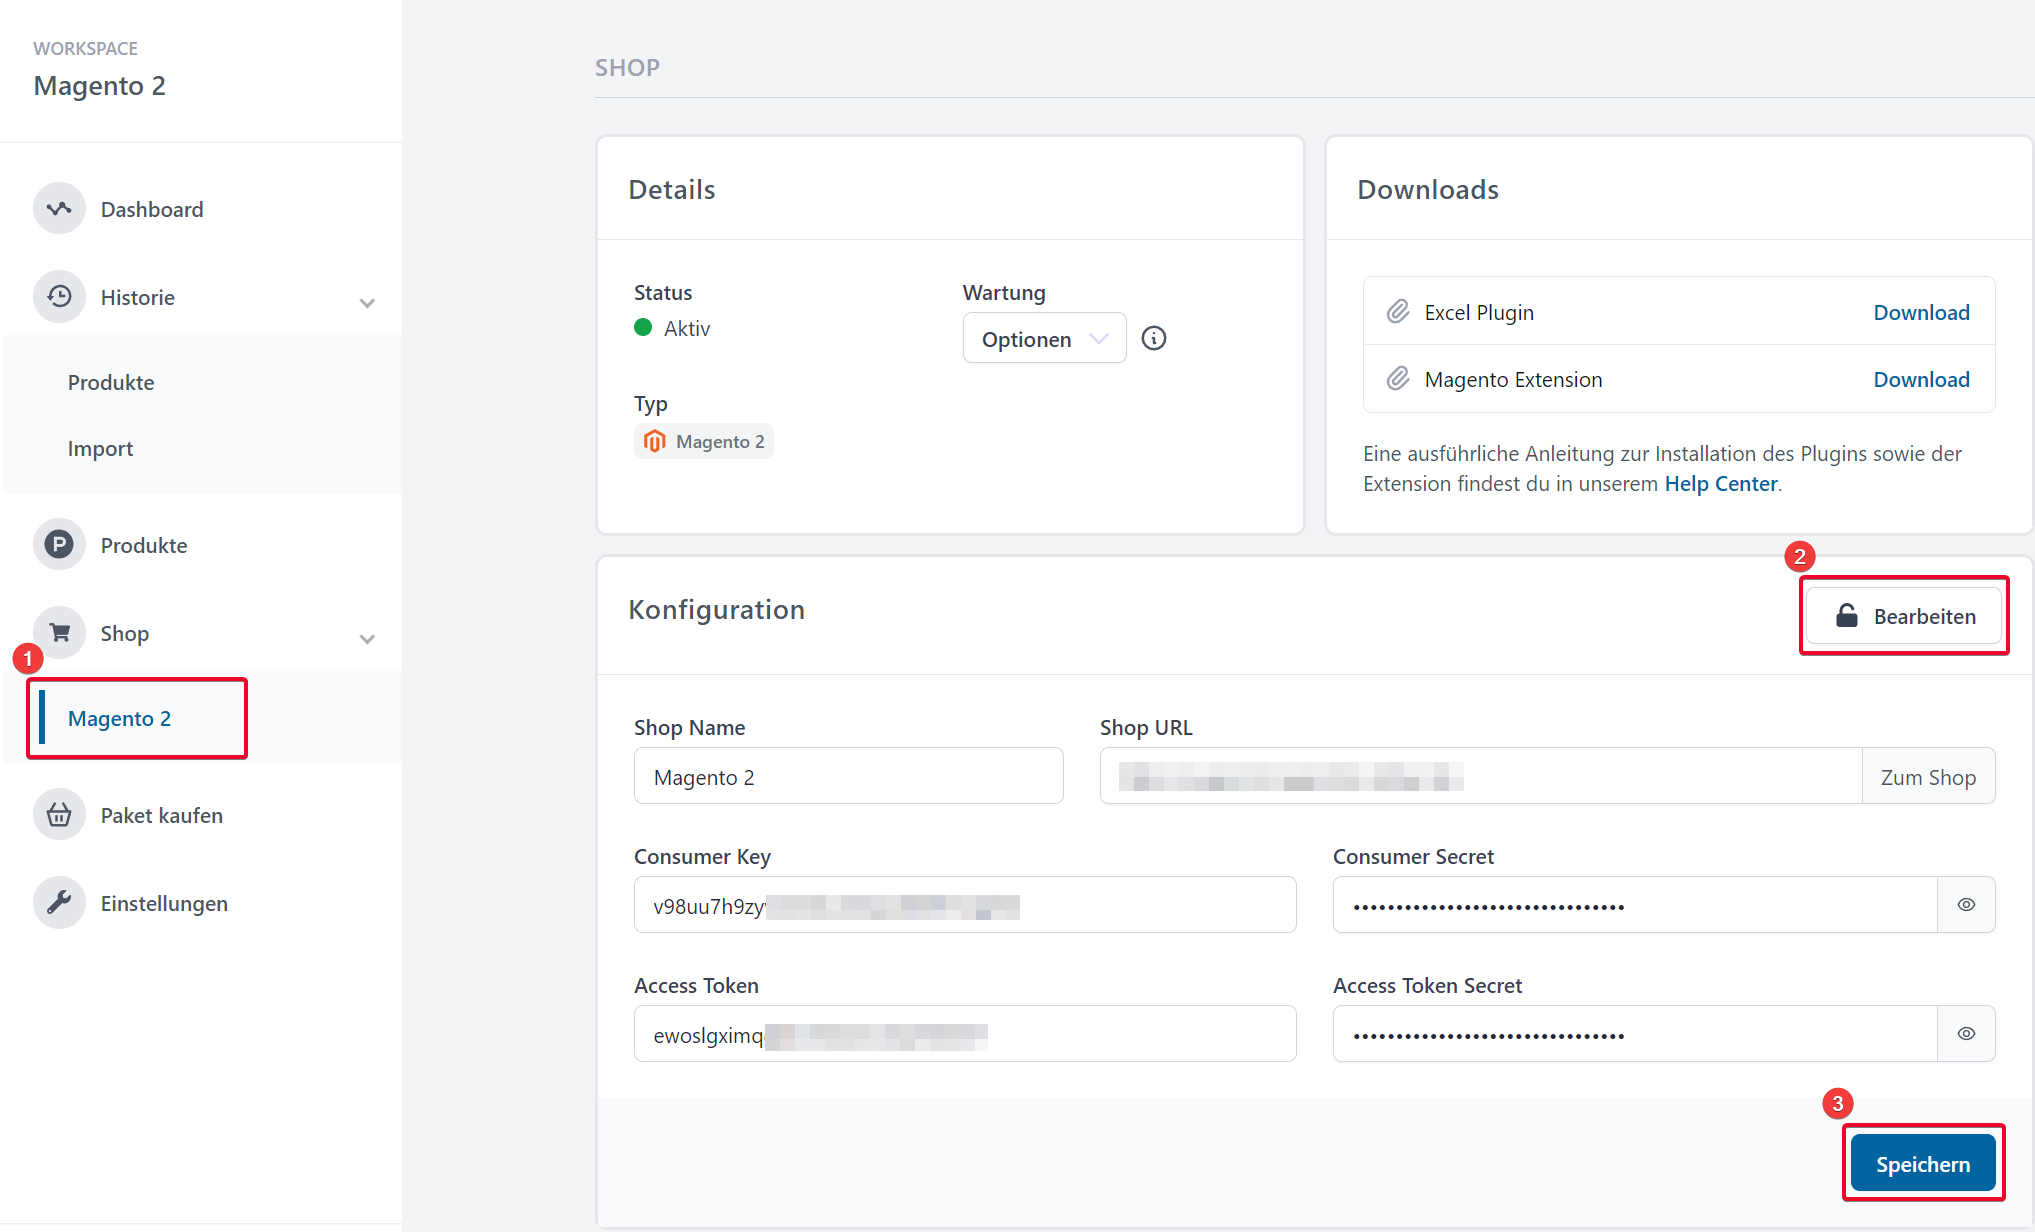Click the green Aktiv status dot

(x=643, y=328)
